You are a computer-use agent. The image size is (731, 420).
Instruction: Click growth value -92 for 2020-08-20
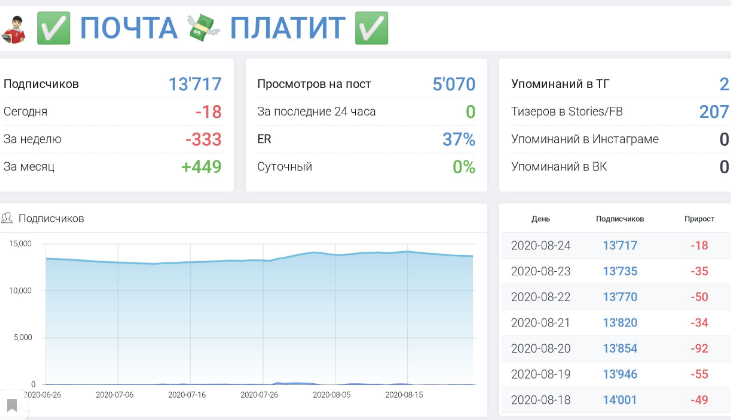pyautogui.click(x=699, y=348)
